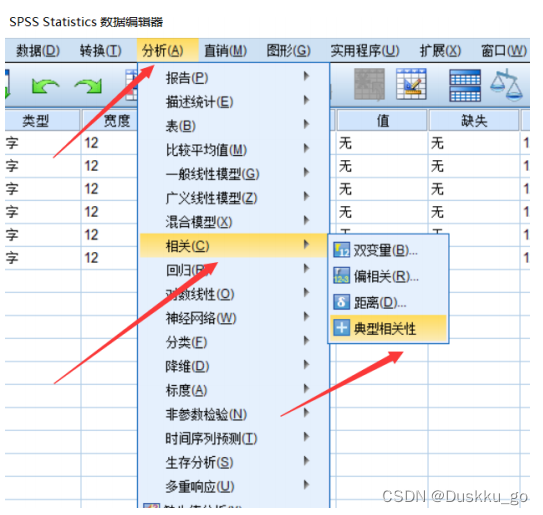Click the 类型 column header

(x=42, y=121)
